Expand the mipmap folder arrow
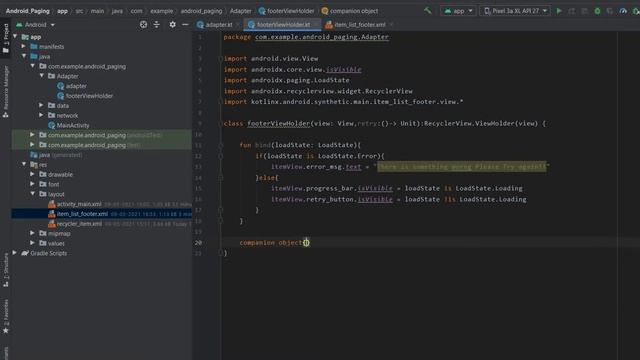This screenshot has width=640, height=360. 32,233
